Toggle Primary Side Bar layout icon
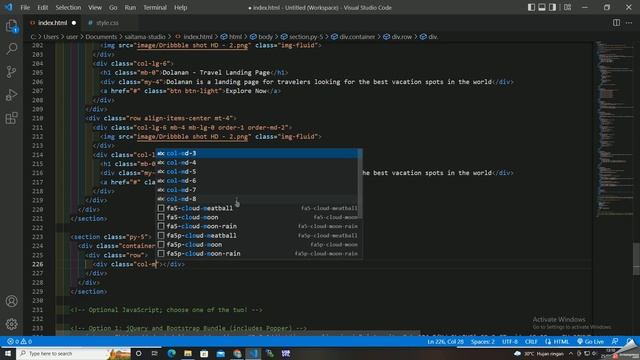The width and height of the screenshot is (640, 360). [x=531, y=7]
